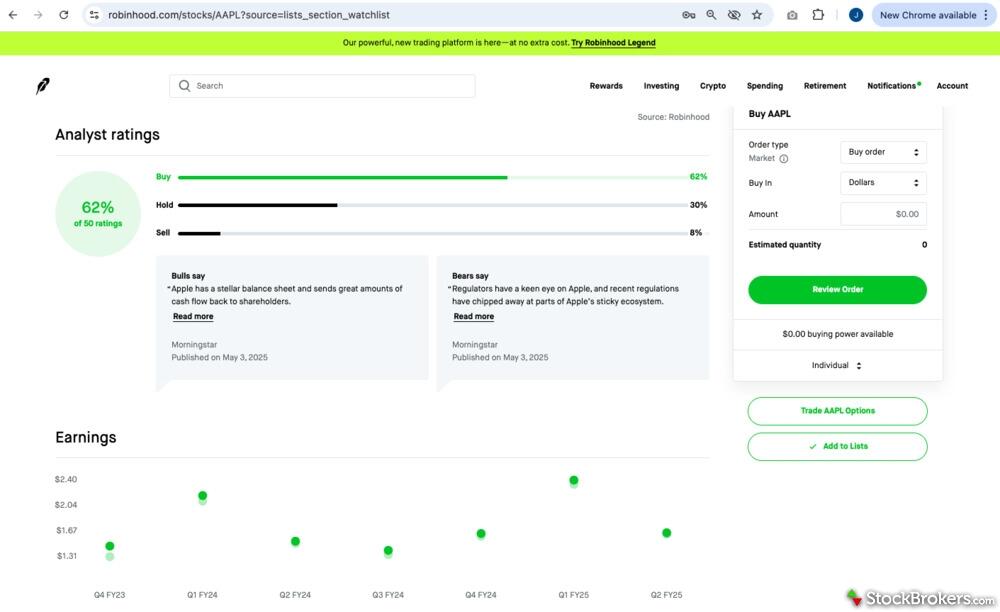
Task: Click into the Amount input field
Action: (883, 214)
